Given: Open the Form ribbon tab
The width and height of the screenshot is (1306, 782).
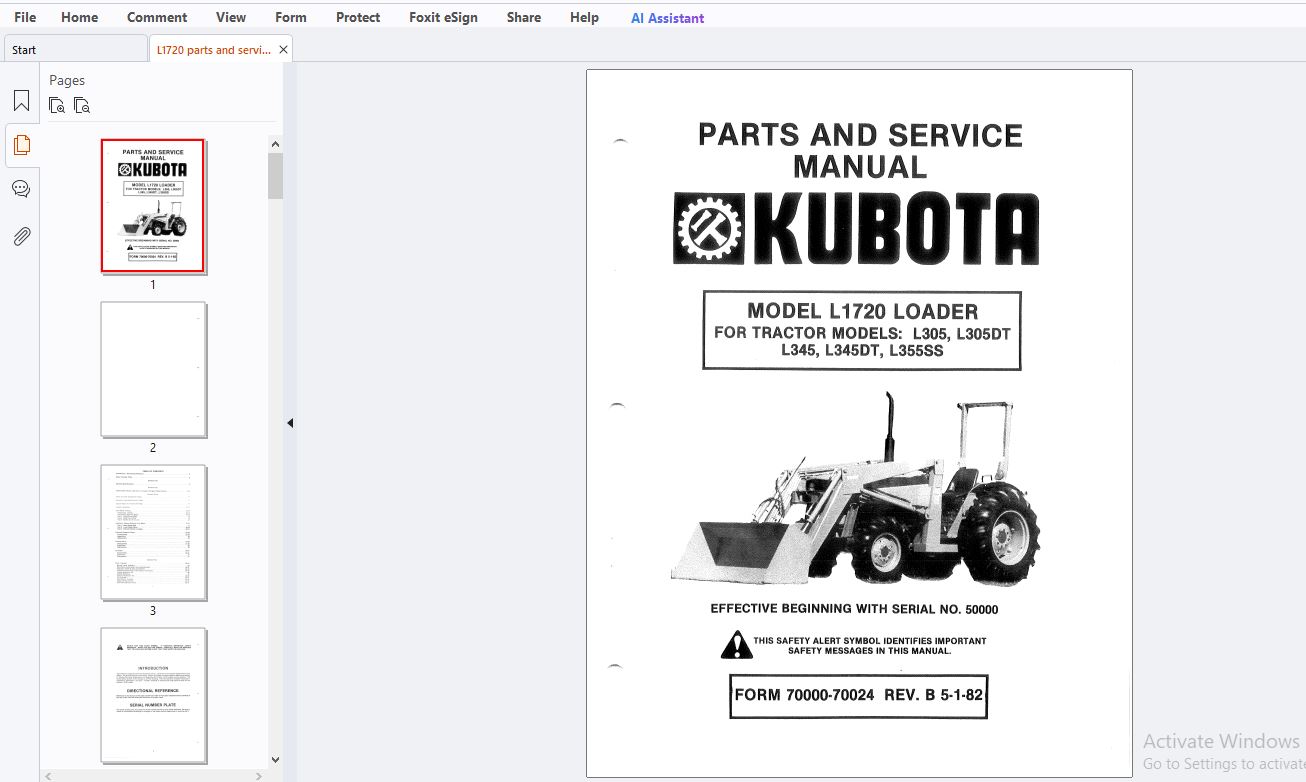Looking at the screenshot, I should 291,17.
